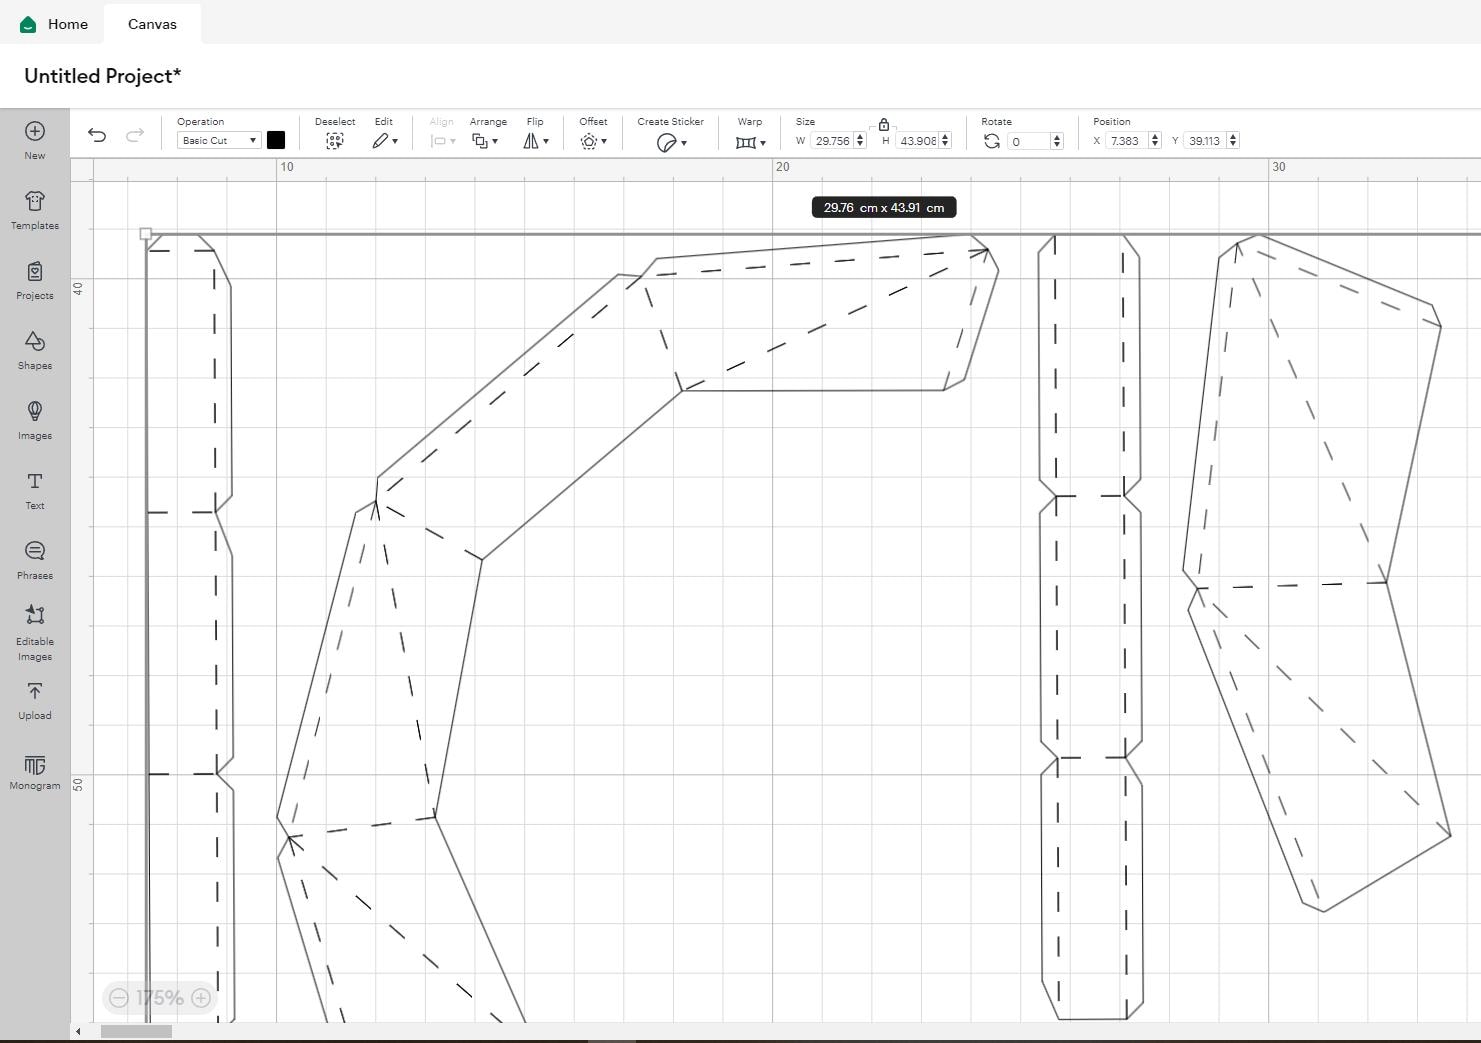Click the horizontal scrollbar left arrow

(x=78, y=1031)
